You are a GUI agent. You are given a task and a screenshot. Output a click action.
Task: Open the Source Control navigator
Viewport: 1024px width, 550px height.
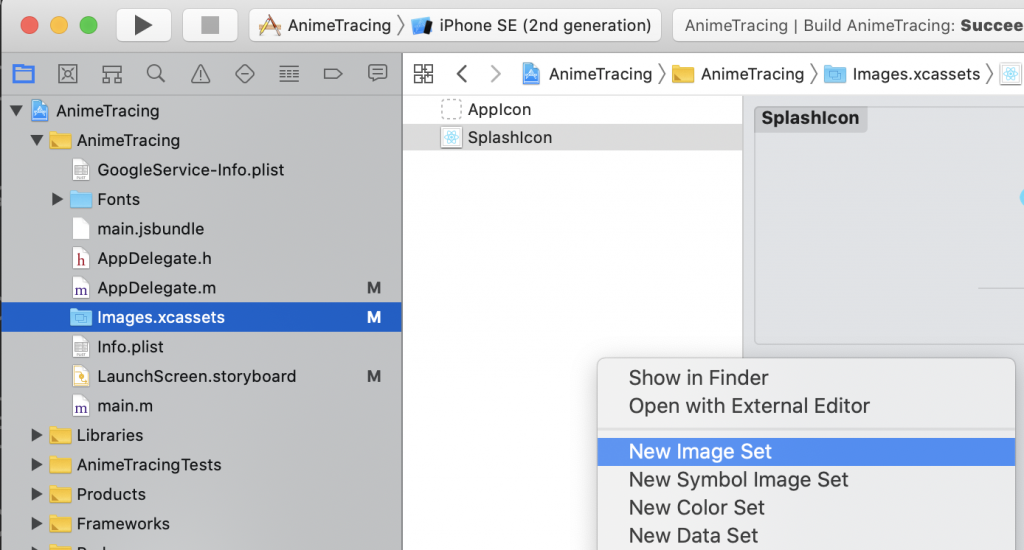click(x=68, y=74)
